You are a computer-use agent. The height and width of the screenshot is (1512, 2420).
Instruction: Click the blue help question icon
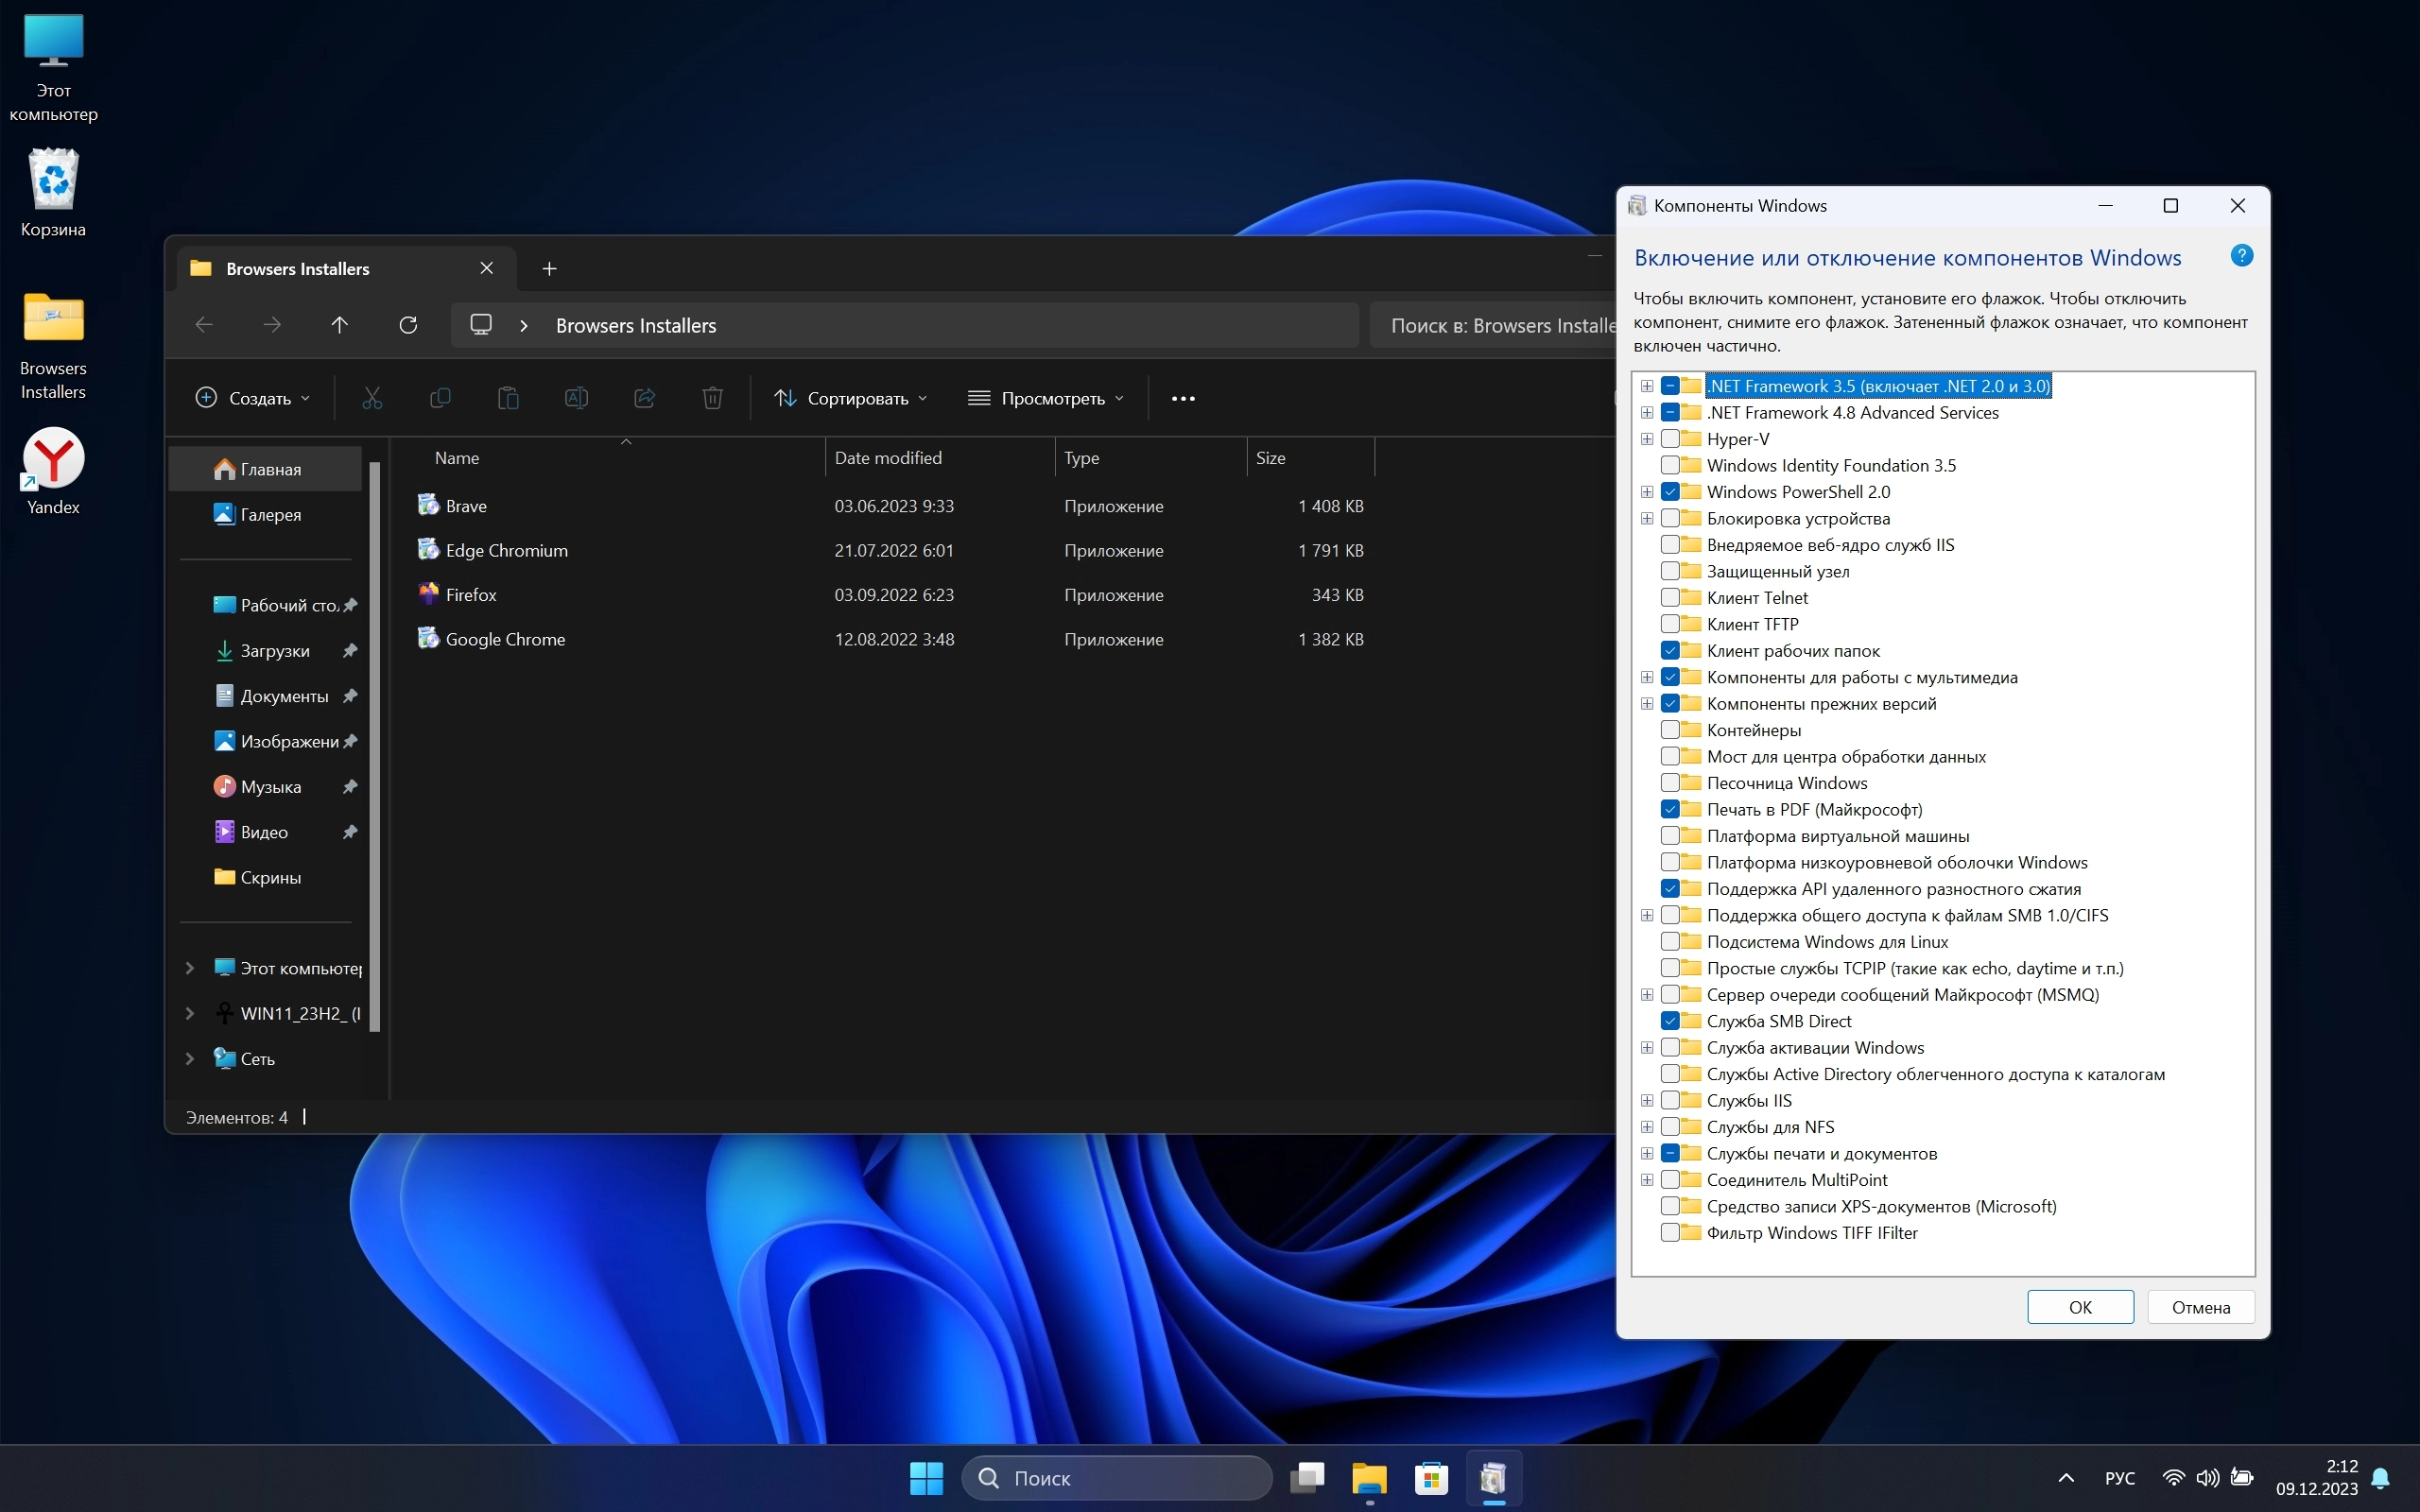pyautogui.click(x=2241, y=256)
